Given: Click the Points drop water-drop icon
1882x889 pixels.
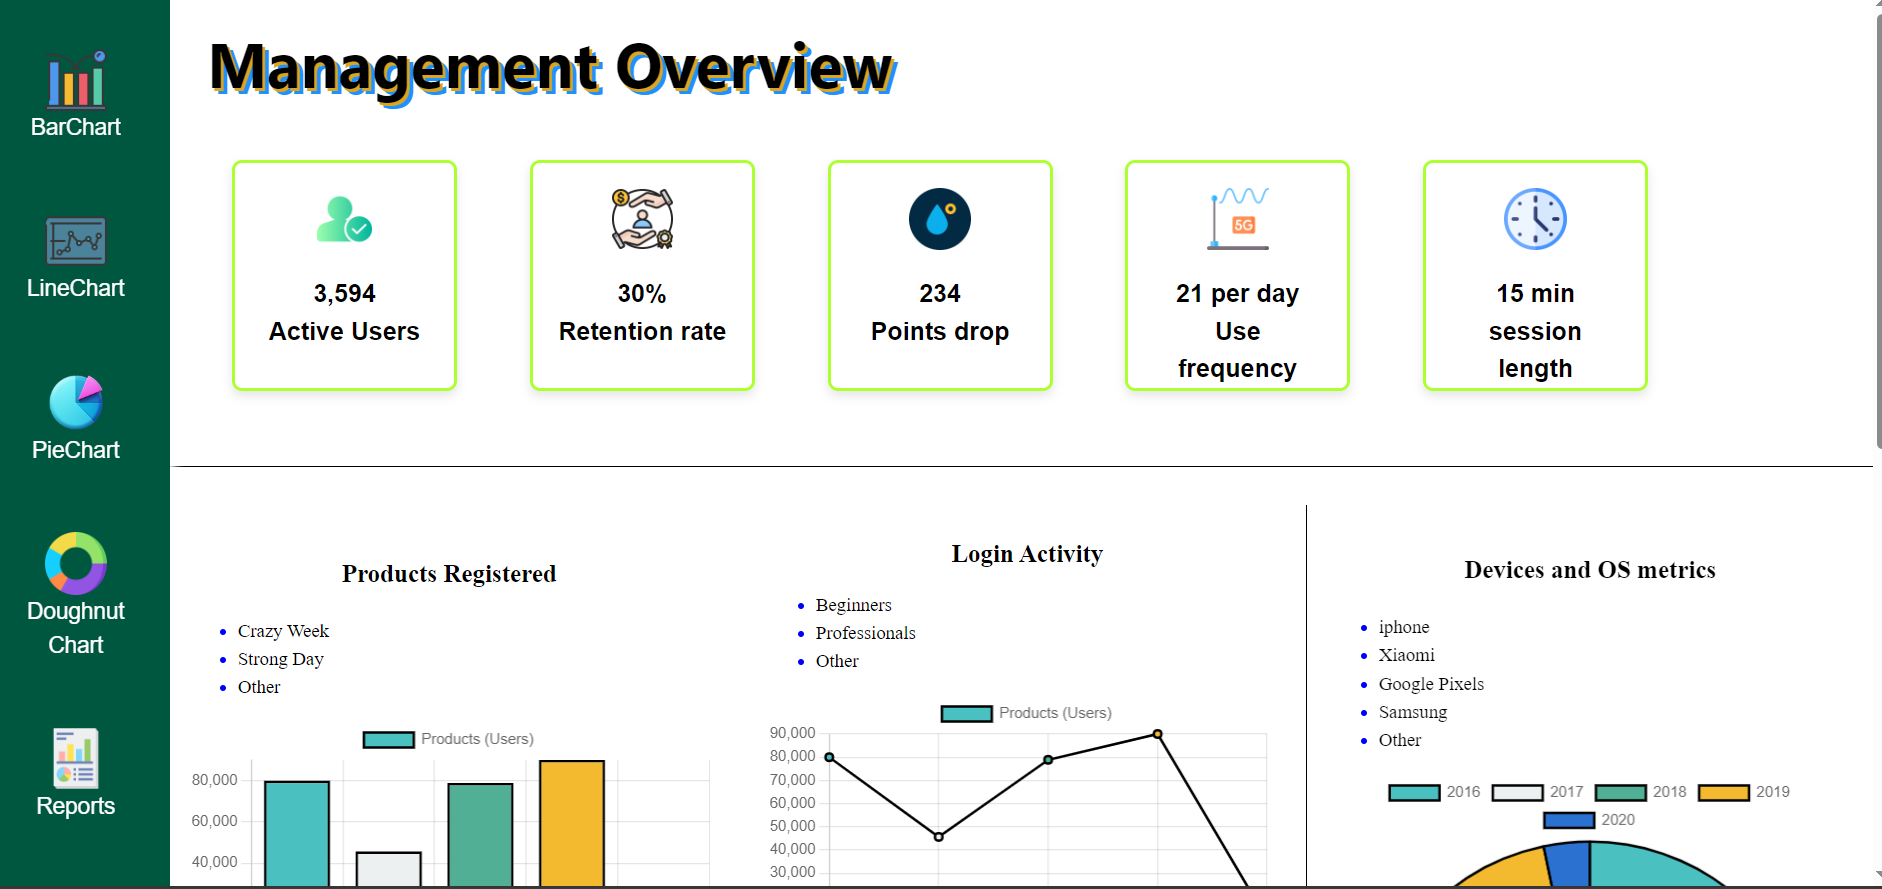Looking at the screenshot, I should click(x=940, y=219).
